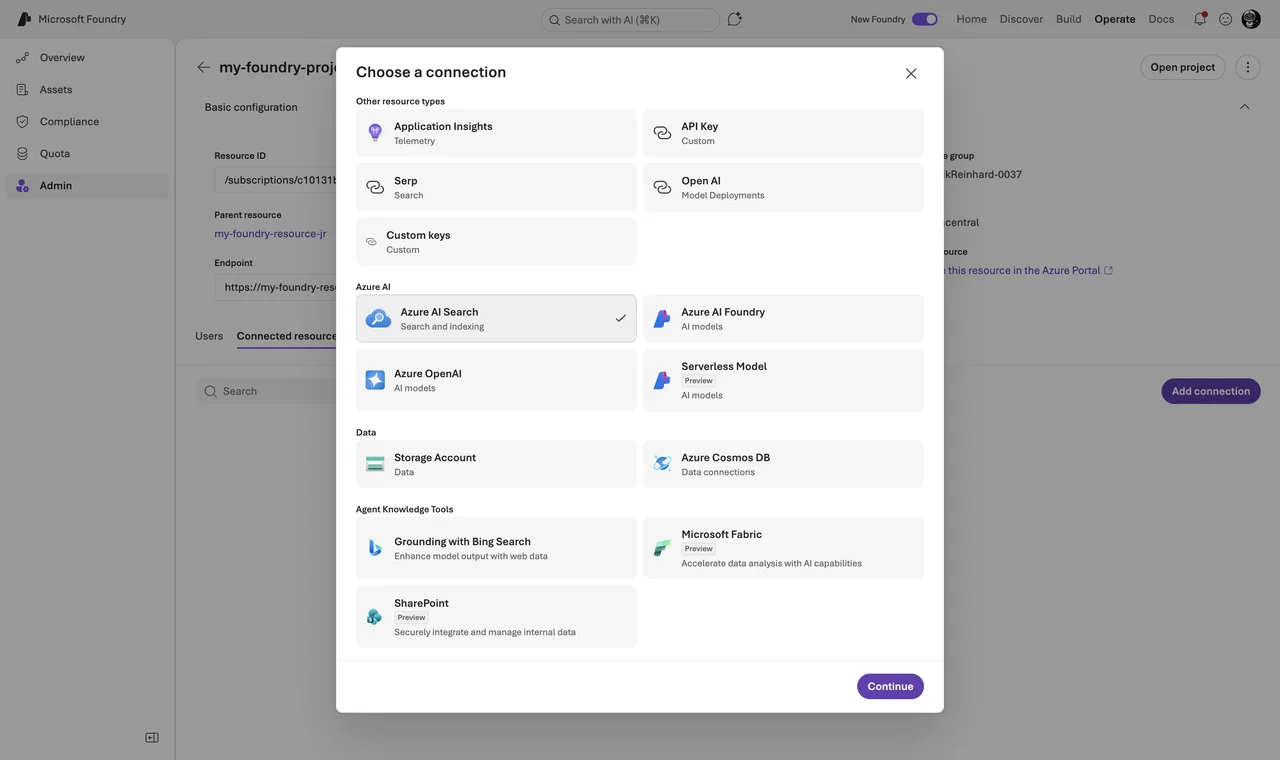Viewport: 1280px width, 760px height.
Task: Open Docs in top navigation
Action: point(1161,19)
